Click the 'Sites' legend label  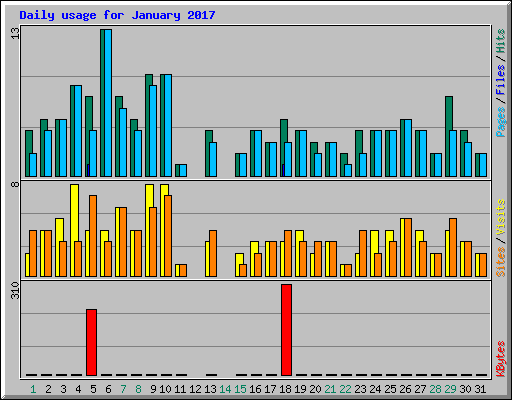500,262
